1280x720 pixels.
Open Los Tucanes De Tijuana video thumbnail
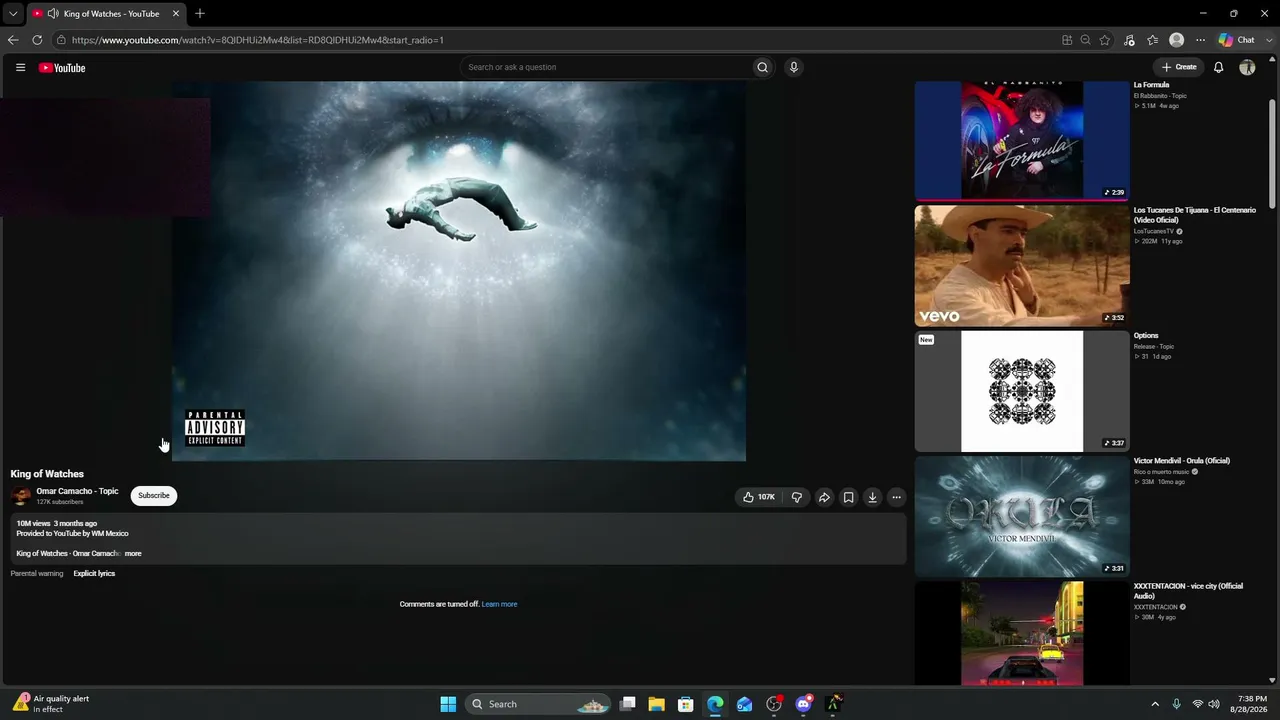[1022, 266]
